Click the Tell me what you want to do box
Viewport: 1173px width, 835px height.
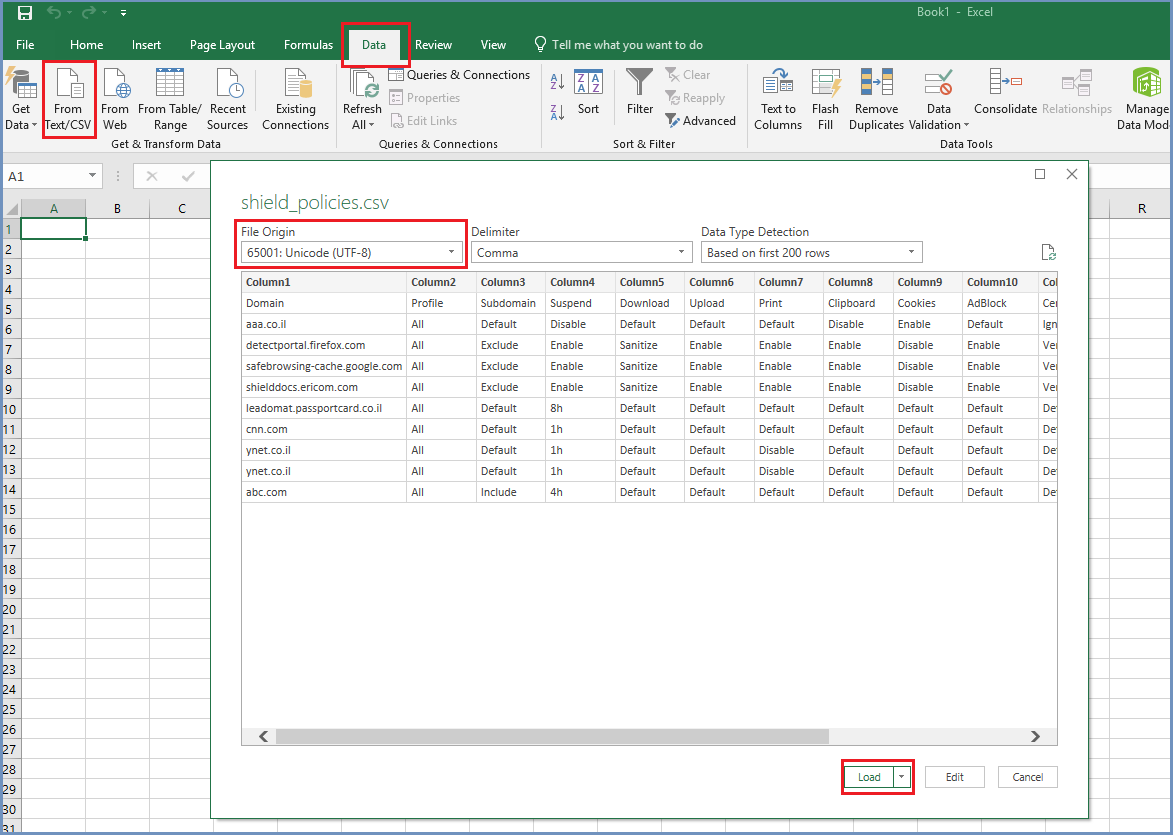(619, 45)
